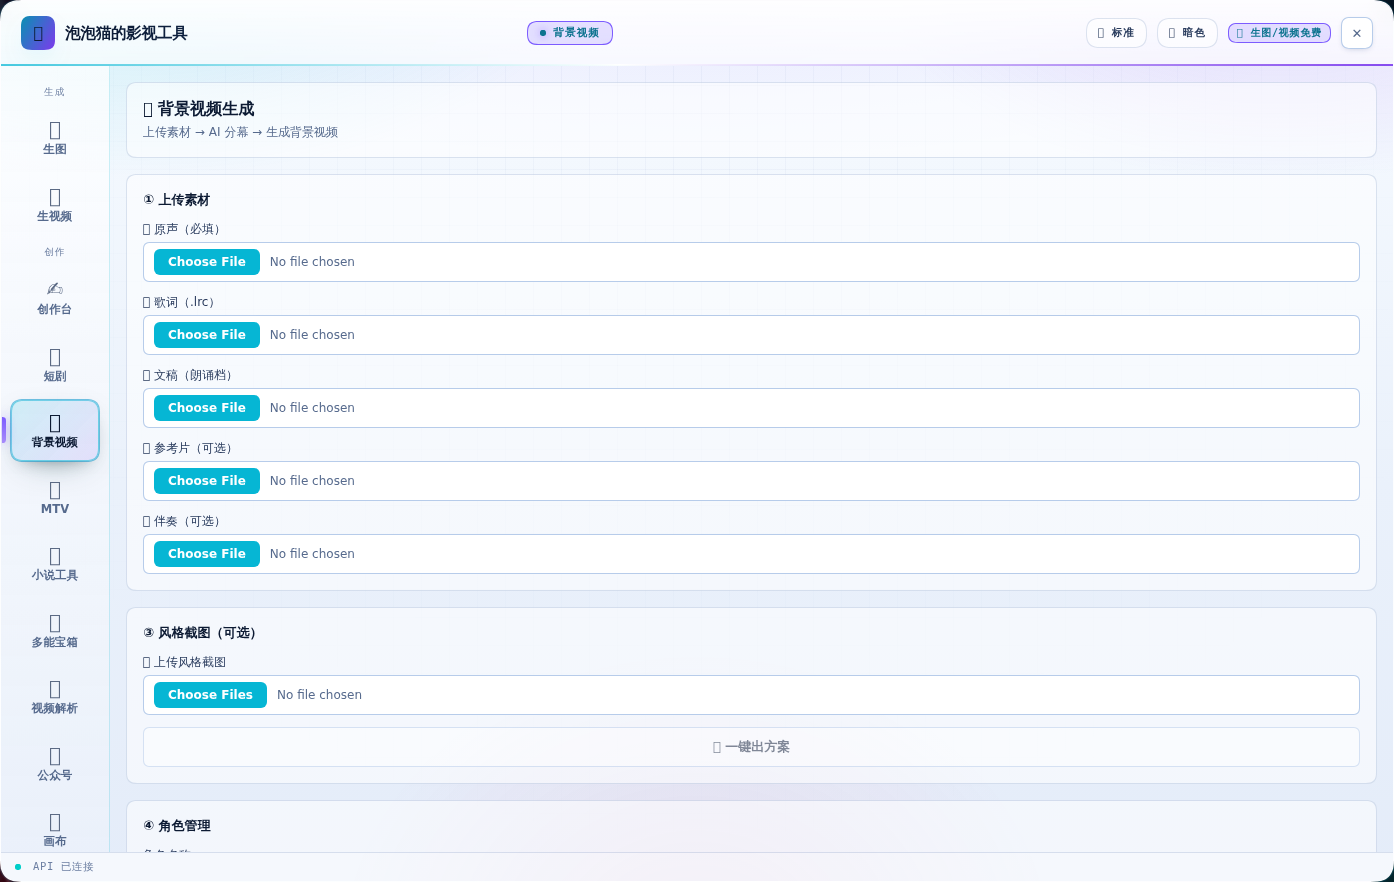Click the app logo next to 泡泡猫的影视工具
The height and width of the screenshot is (882, 1394).
(x=38, y=33)
